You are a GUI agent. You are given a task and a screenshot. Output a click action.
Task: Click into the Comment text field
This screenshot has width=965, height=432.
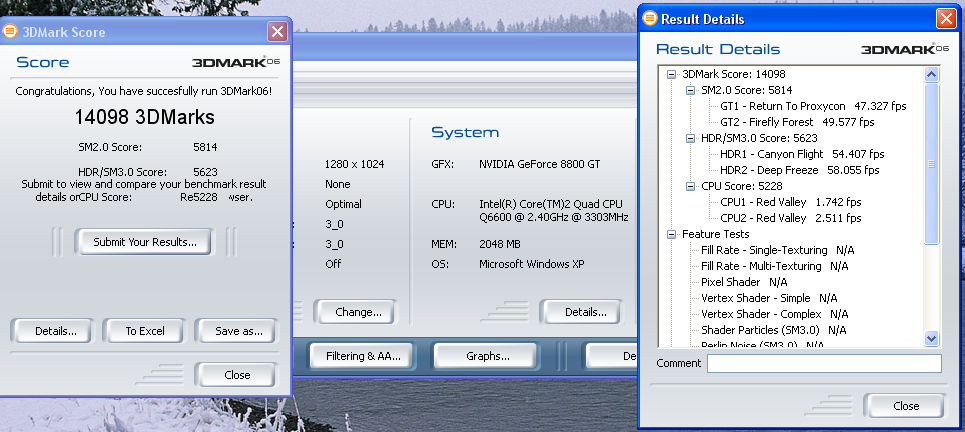[824, 363]
